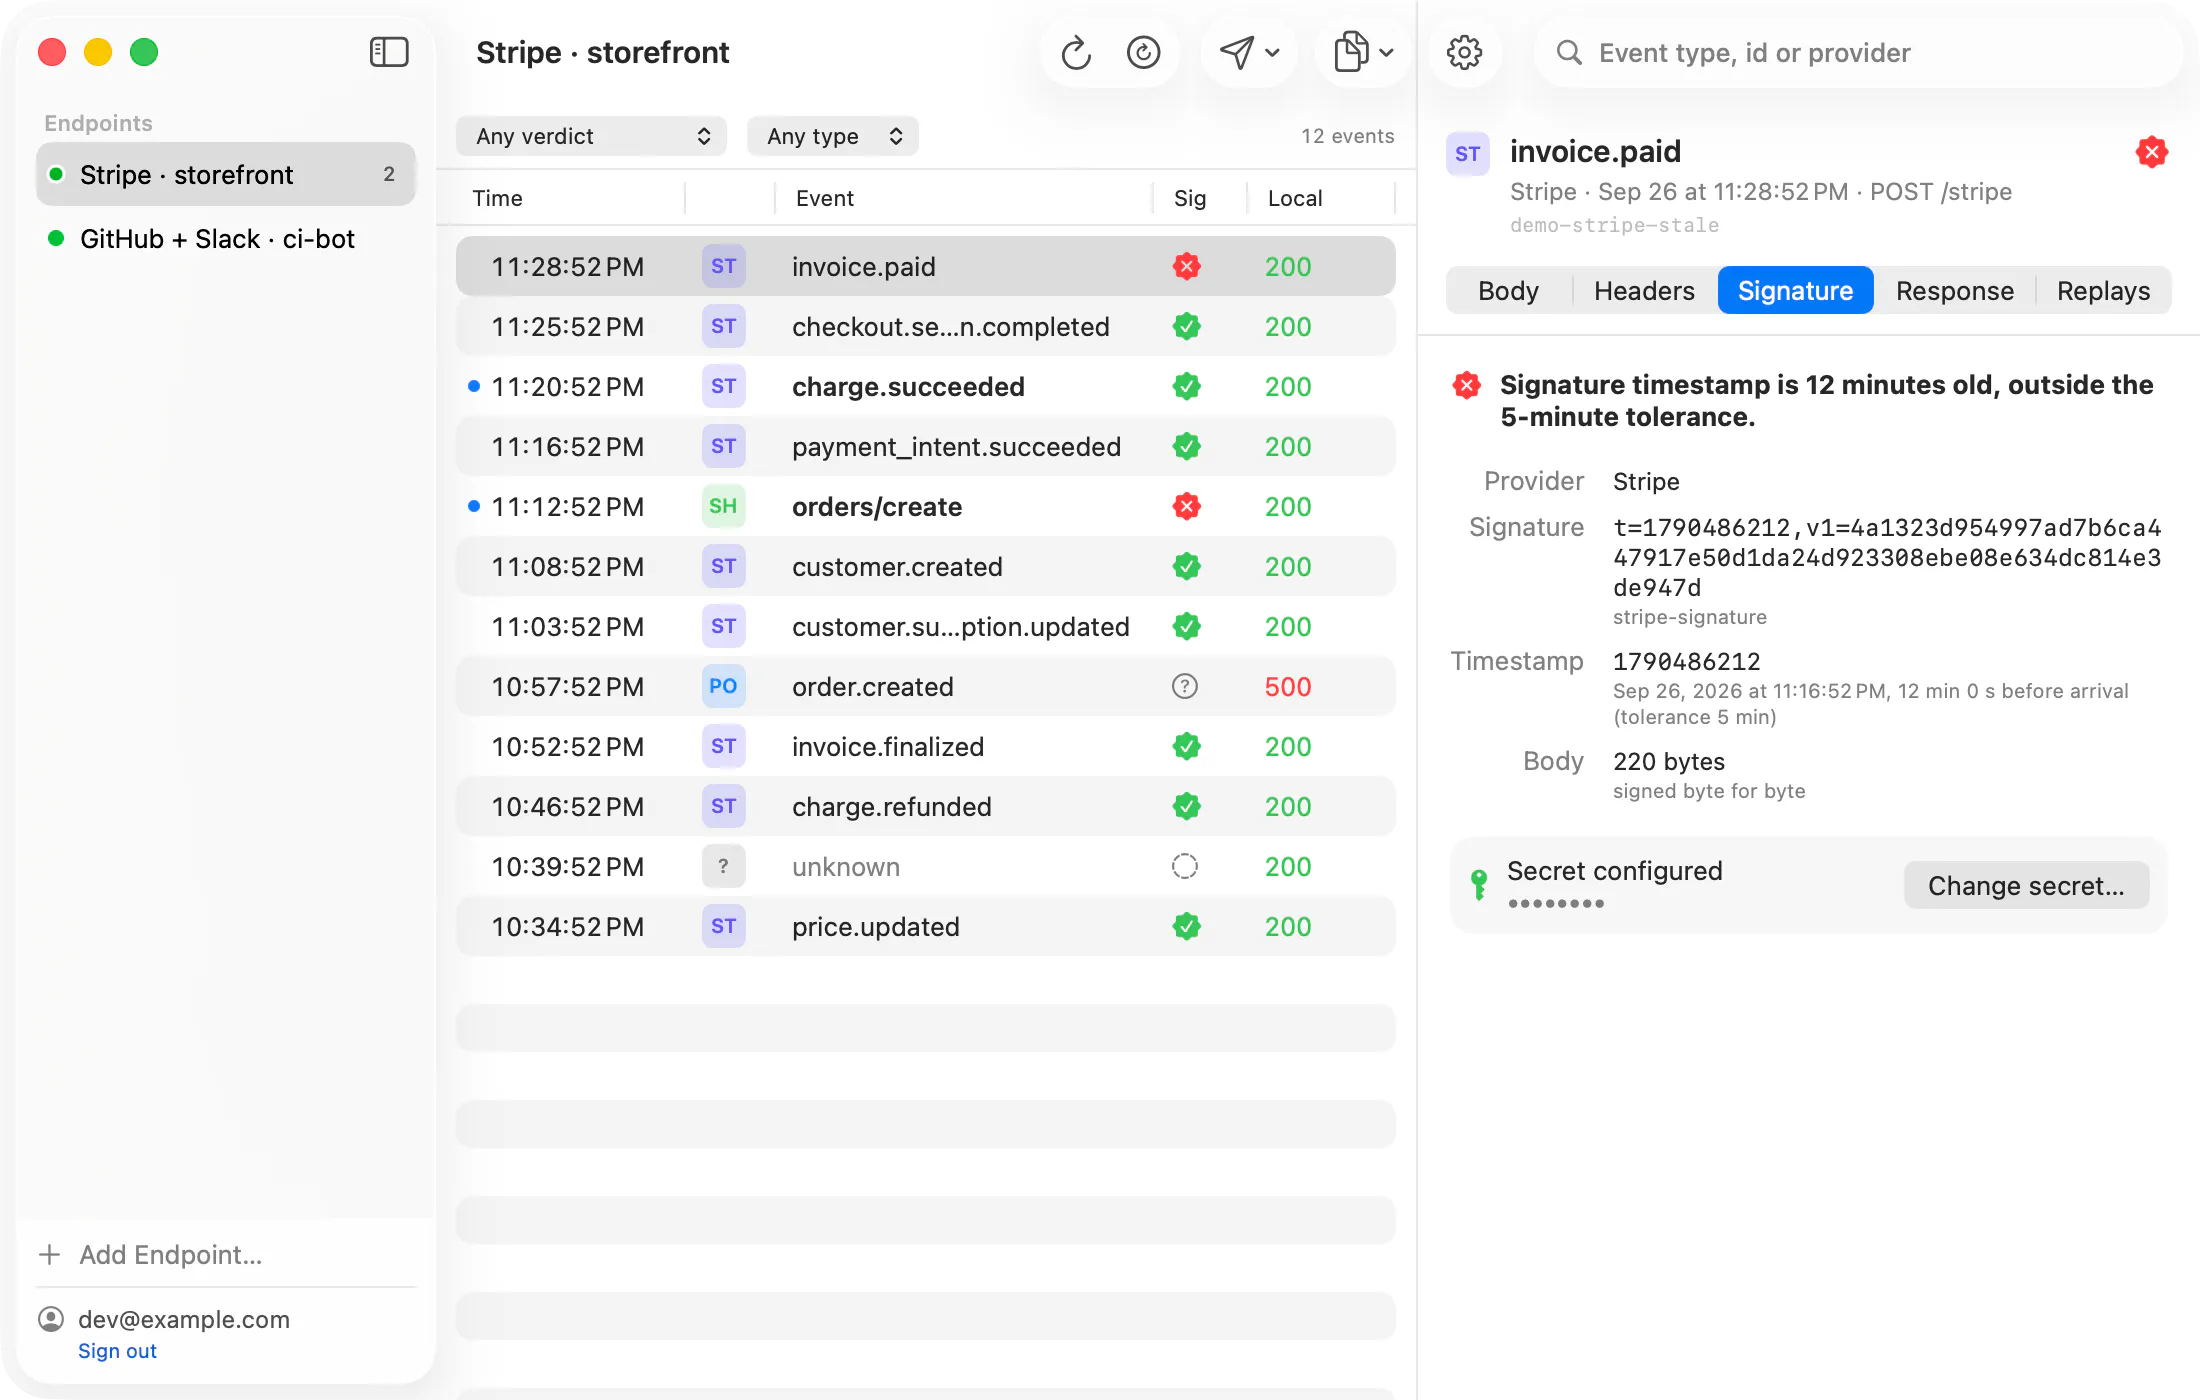Click the red error icon beside signature message
This screenshot has height=1400, width=2200.
(x=1467, y=385)
